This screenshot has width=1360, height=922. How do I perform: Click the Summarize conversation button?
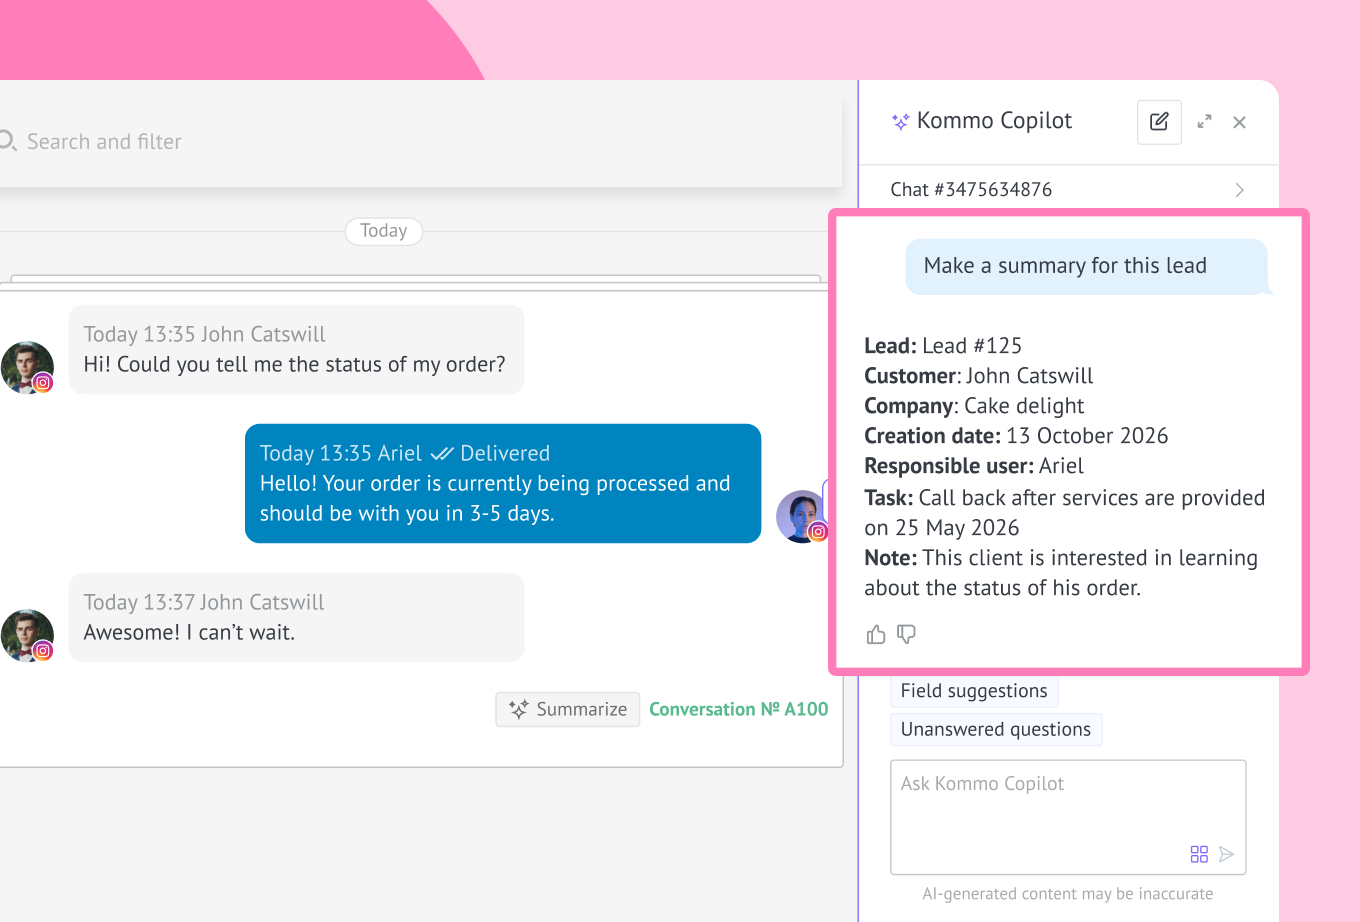point(567,709)
